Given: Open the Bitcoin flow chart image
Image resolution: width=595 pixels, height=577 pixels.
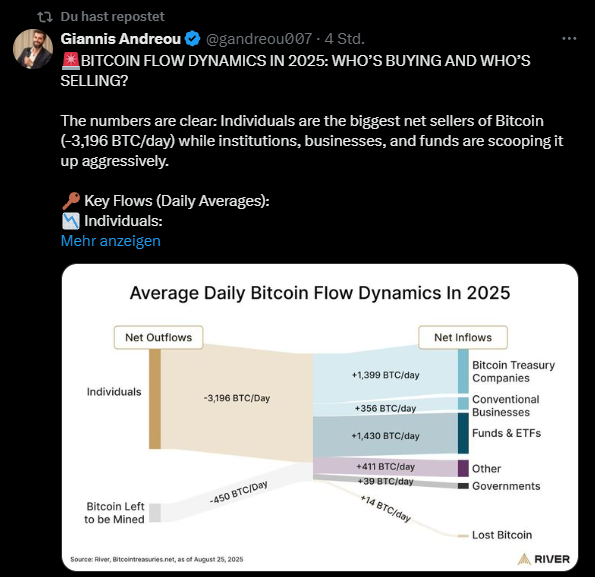Looking at the screenshot, I should point(320,417).
